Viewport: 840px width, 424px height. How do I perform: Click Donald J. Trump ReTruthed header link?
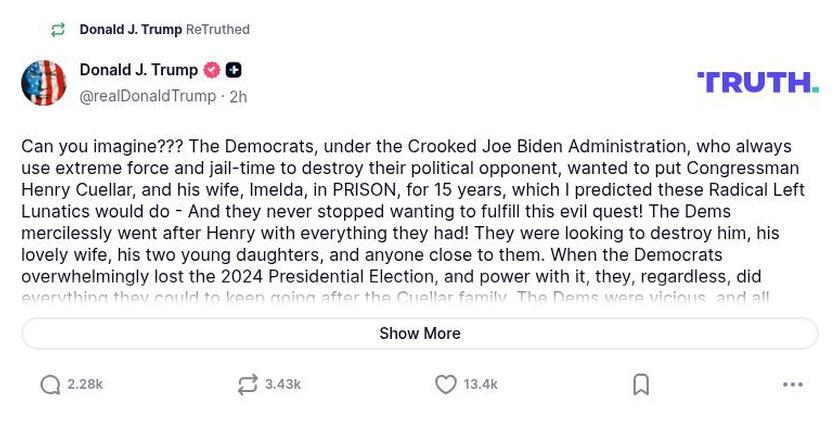coord(131,30)
